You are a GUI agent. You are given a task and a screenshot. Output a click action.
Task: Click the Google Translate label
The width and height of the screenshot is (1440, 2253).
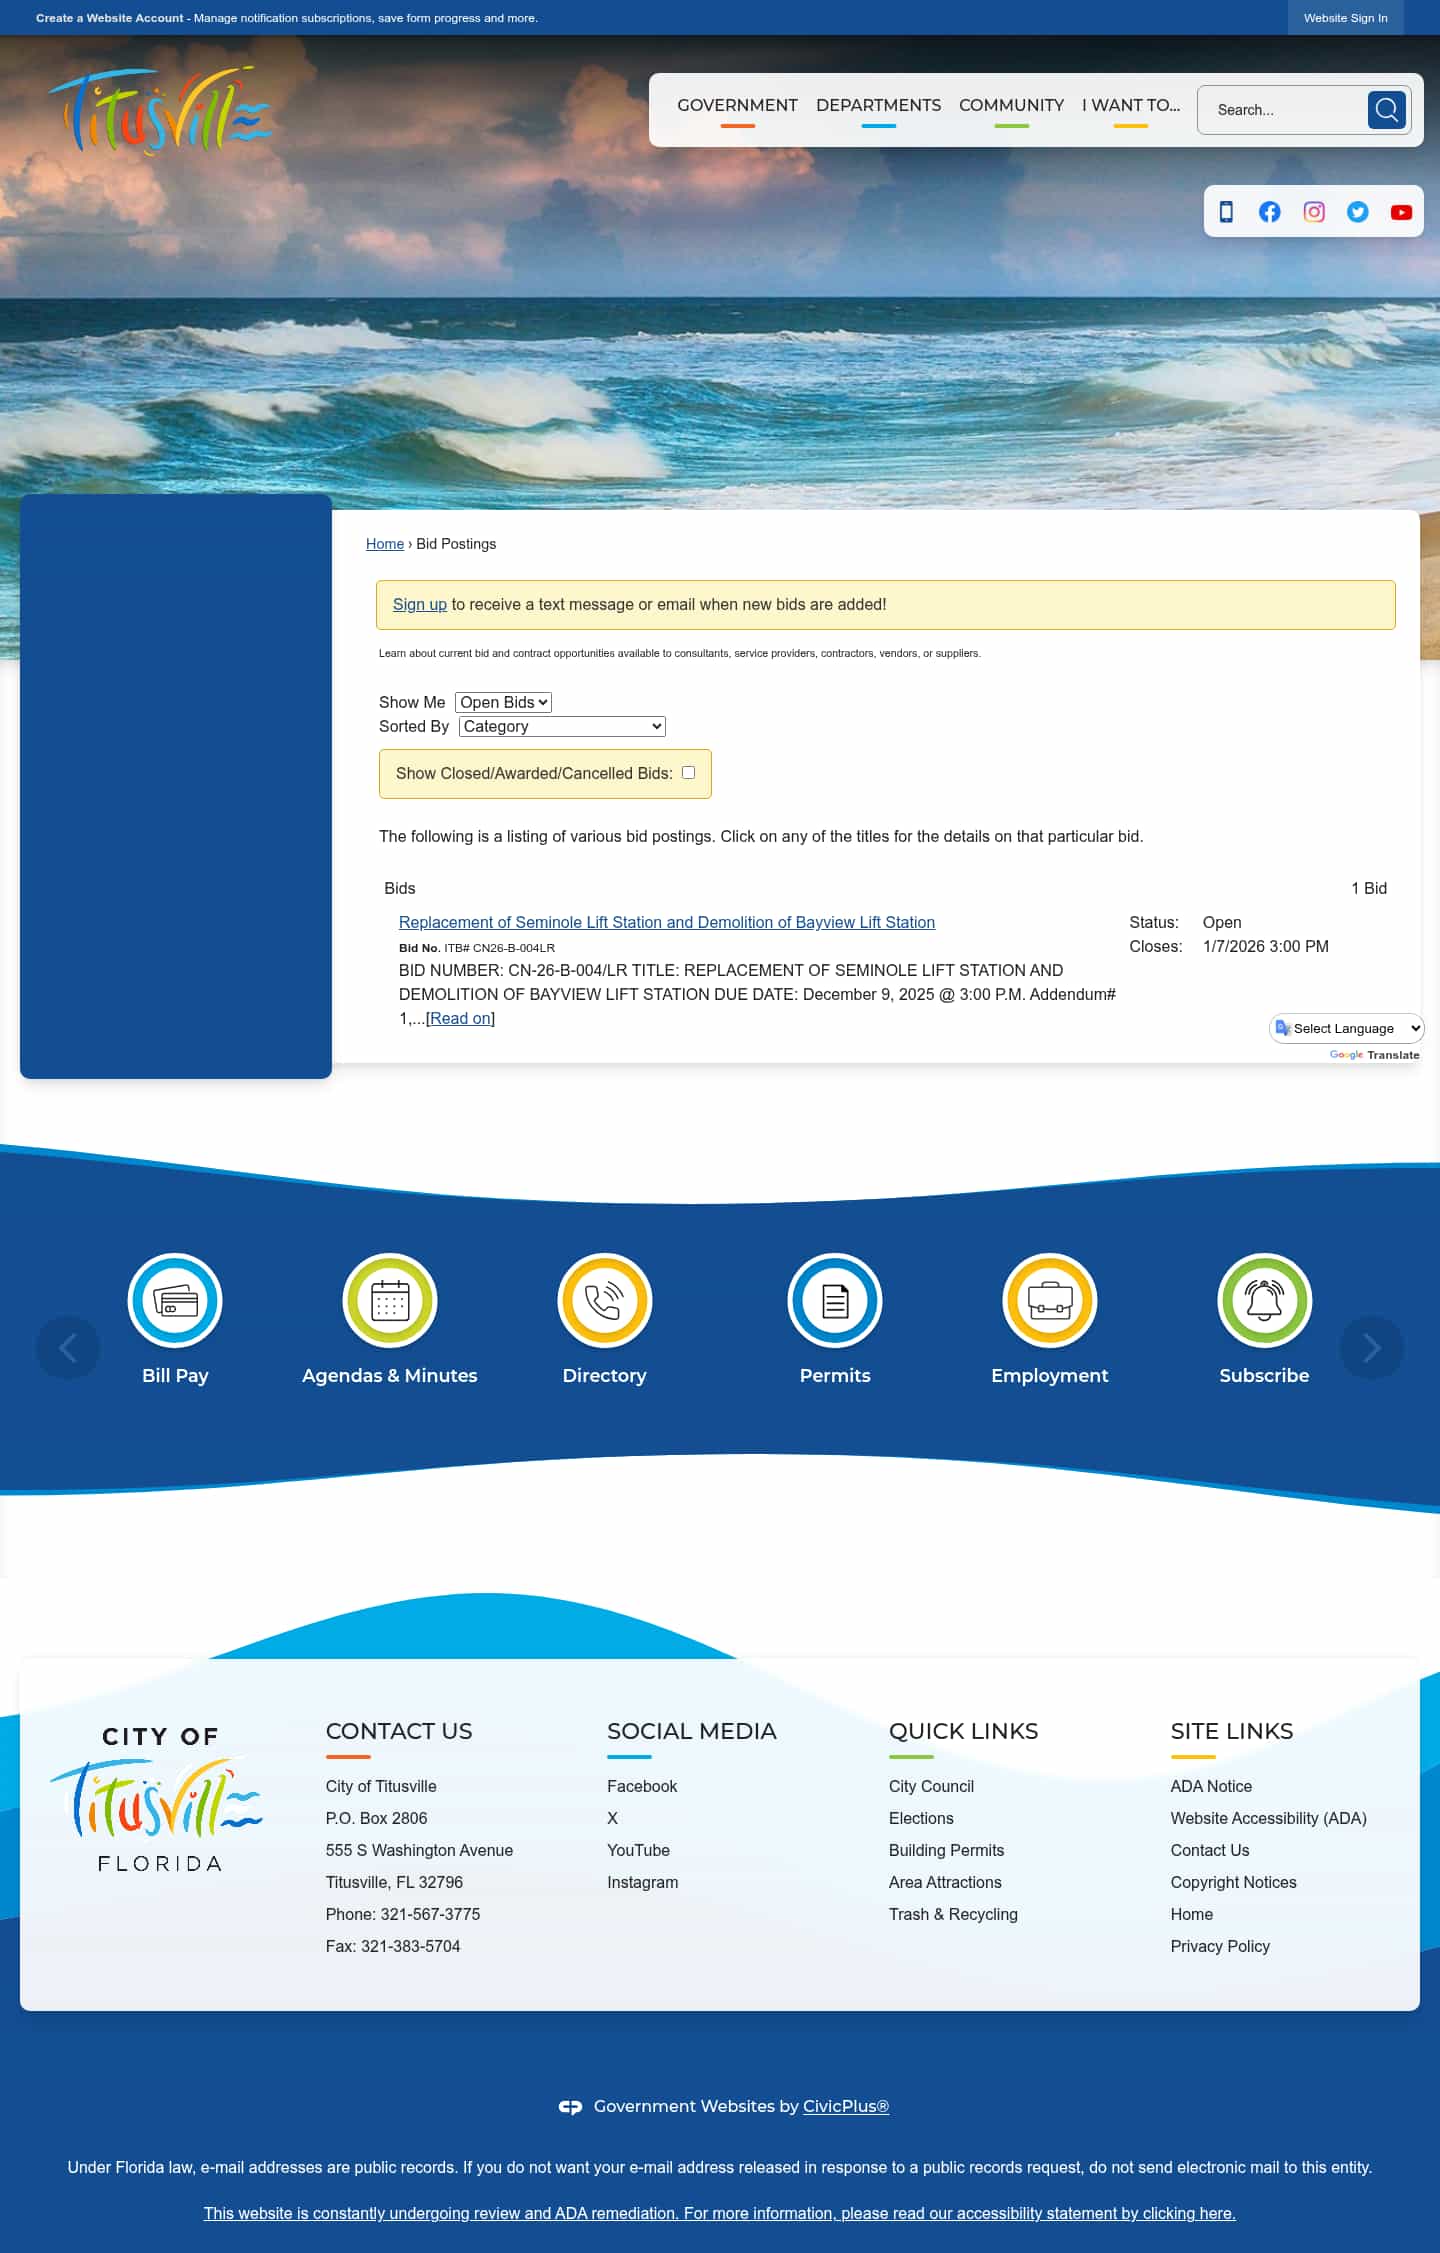(1374, 1055)
